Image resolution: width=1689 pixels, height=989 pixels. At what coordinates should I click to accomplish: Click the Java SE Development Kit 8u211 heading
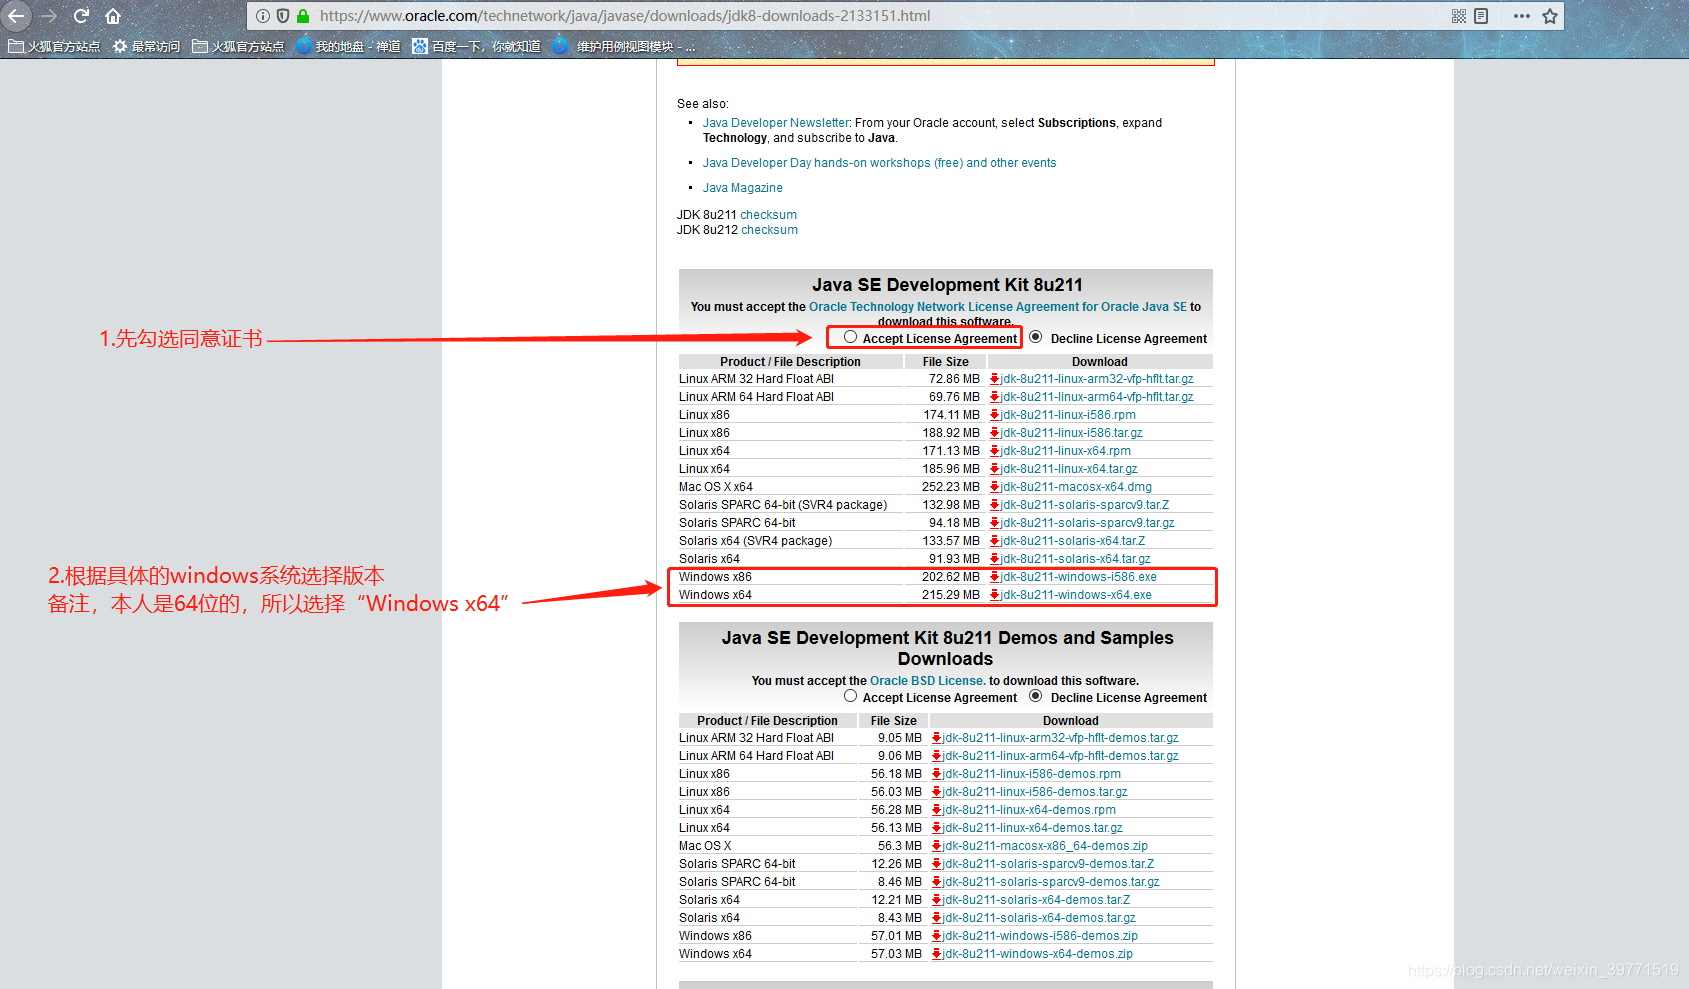(947, 285)
